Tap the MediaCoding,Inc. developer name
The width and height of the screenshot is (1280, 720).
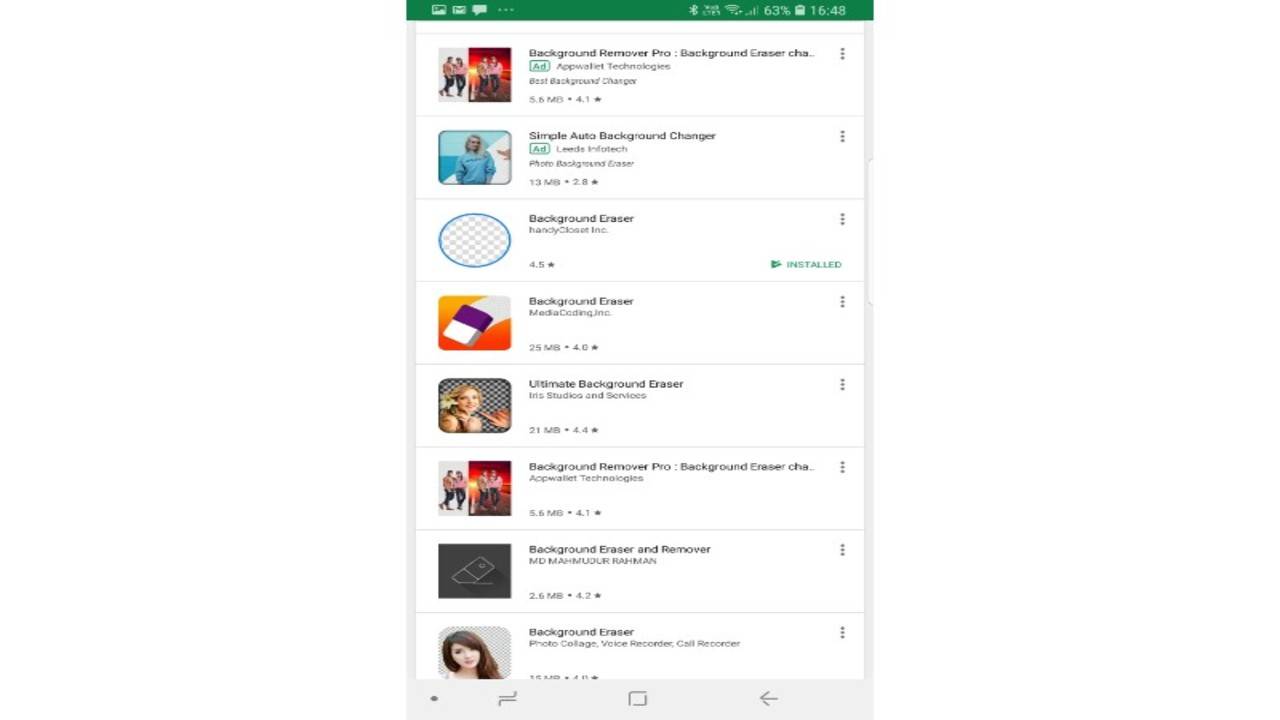[x=570, y=313]
